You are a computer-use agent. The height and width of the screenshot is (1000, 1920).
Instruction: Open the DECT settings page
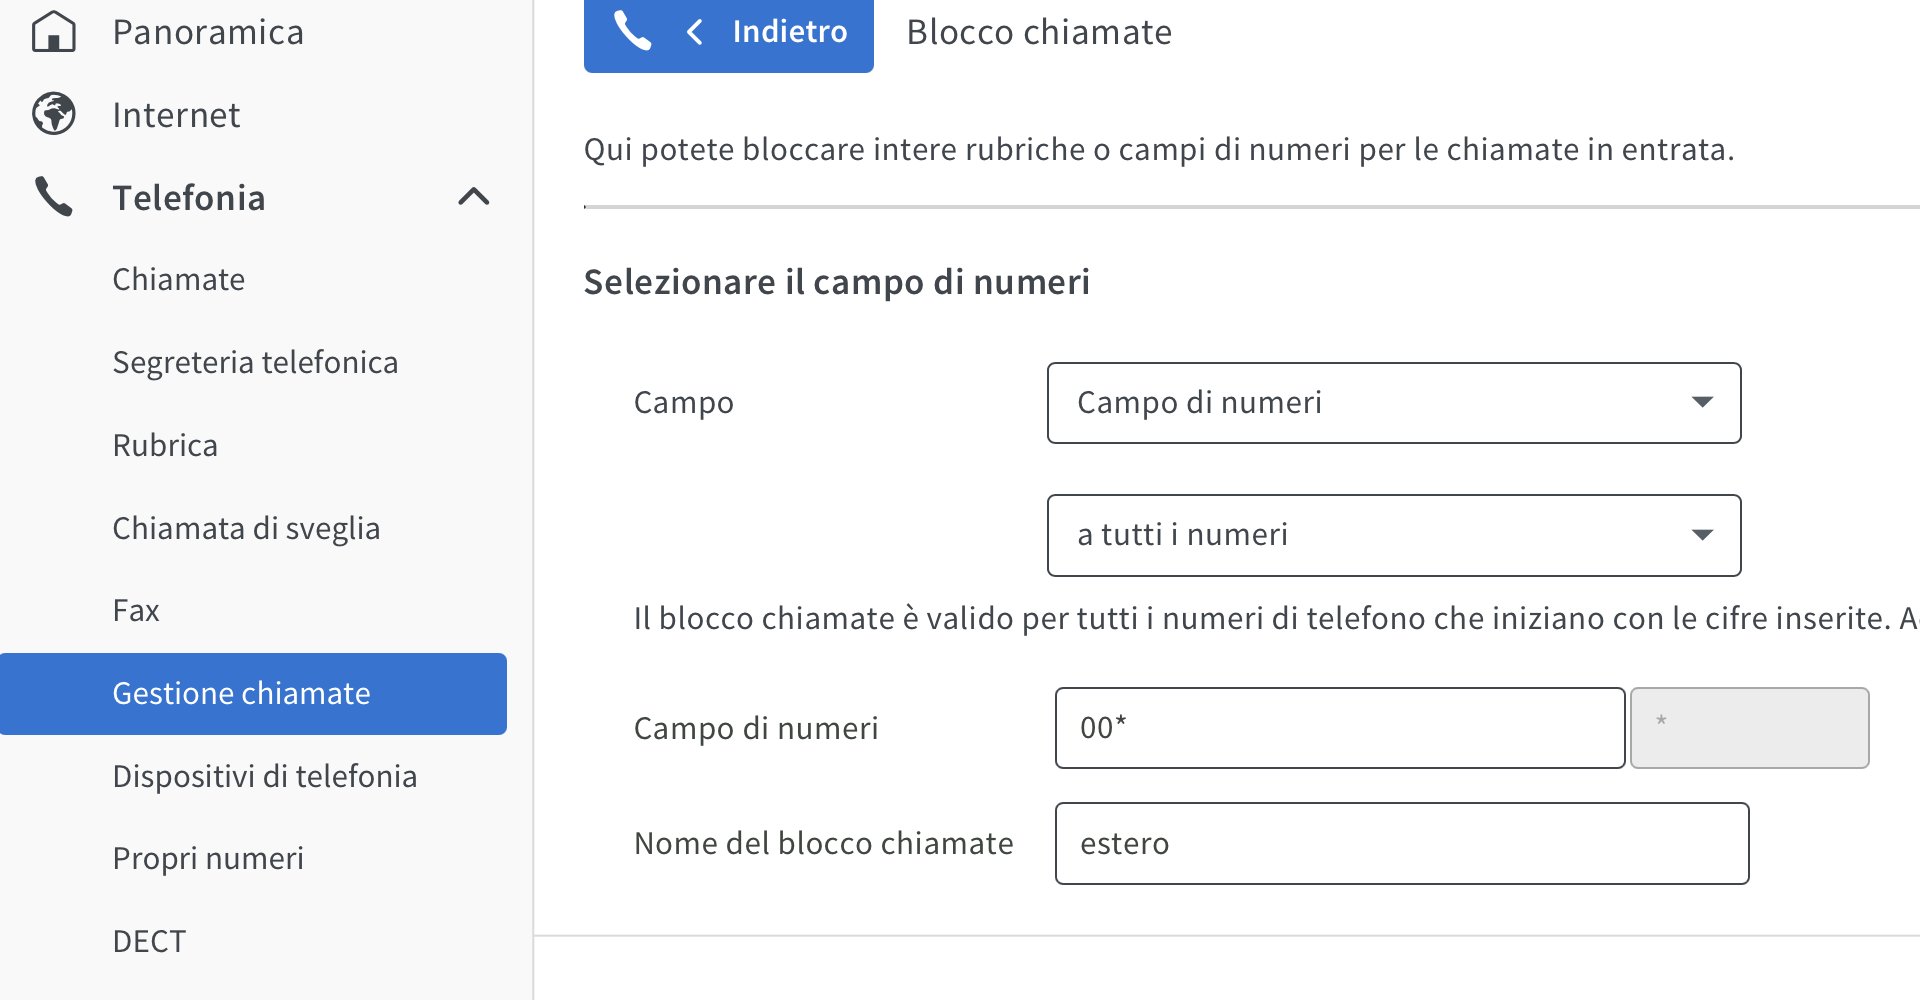point(149,941)
